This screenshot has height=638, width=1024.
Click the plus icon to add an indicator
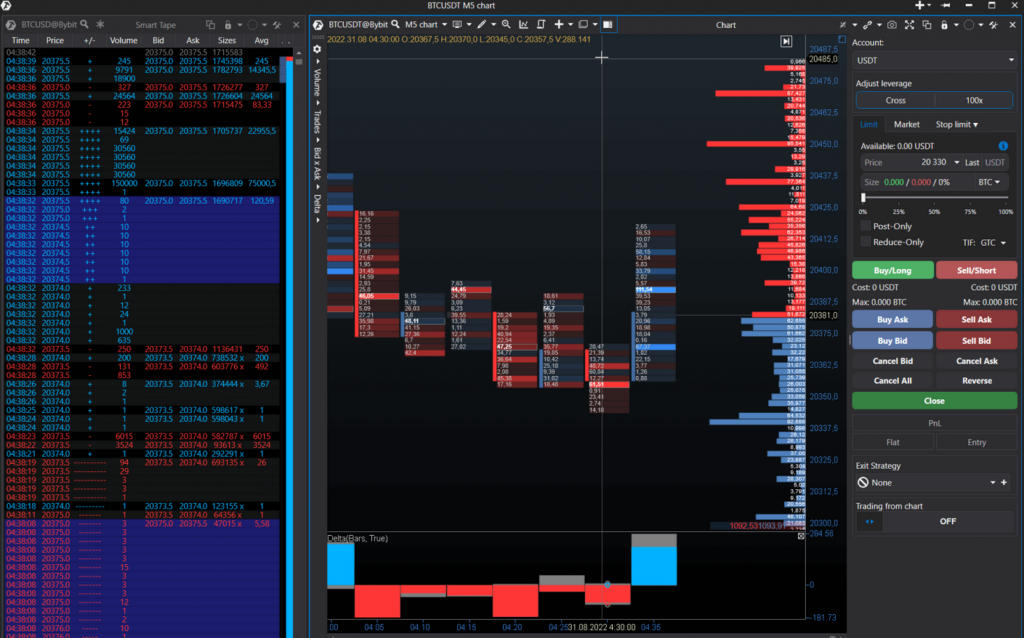[x=559, y=24]
